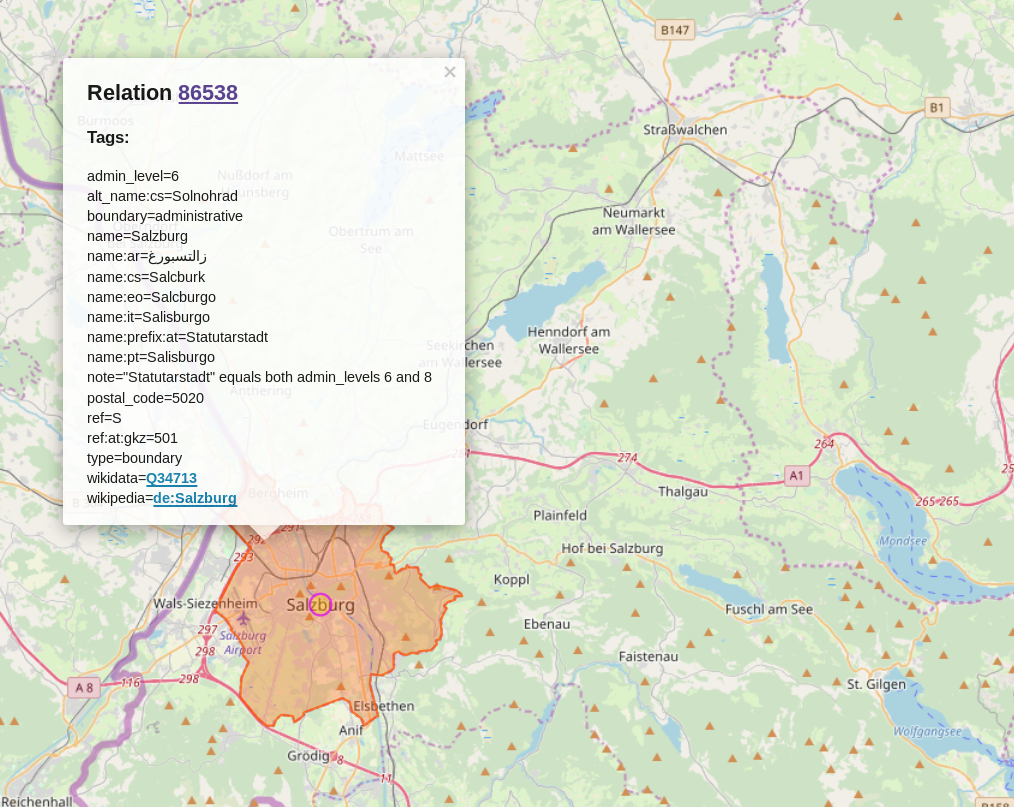The width and height of the screenshot is (1014, 807).
Task: Open the de:Salzburg wikipedia link
Action: tap(195, 498)
